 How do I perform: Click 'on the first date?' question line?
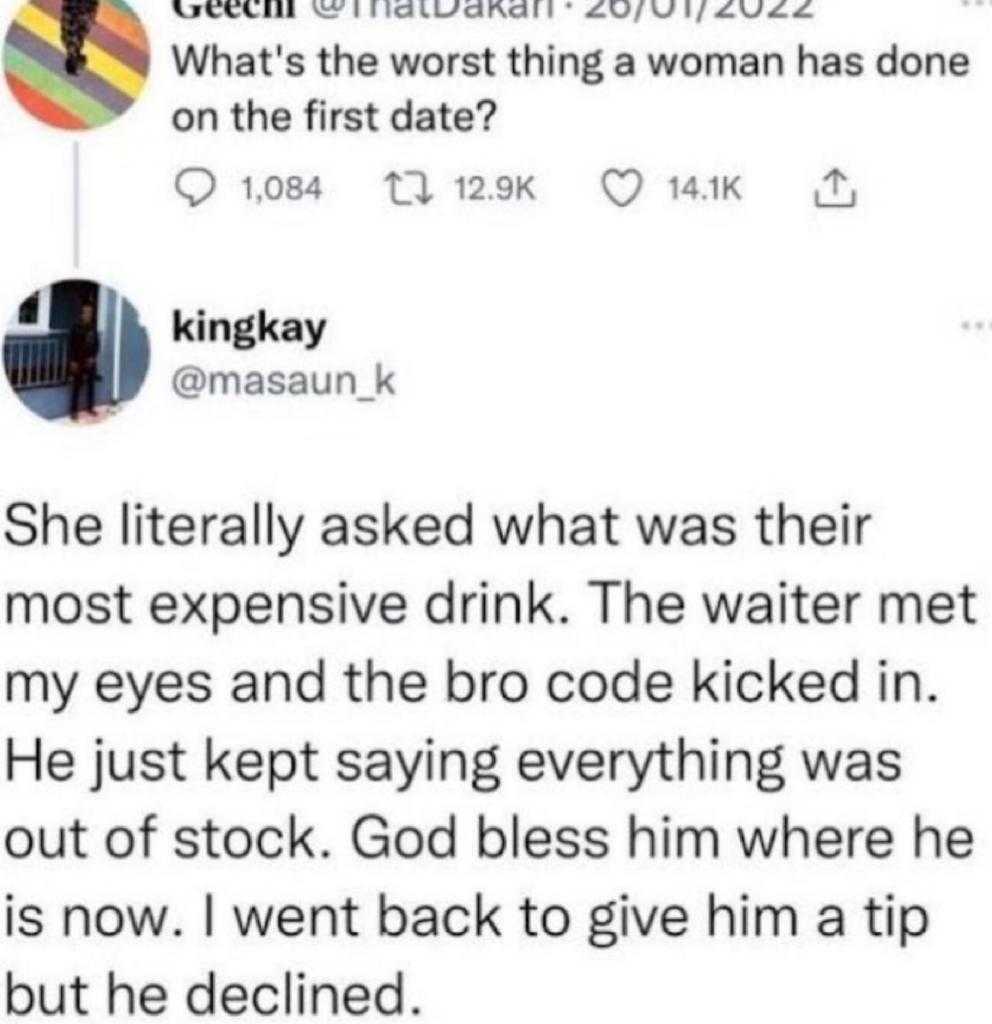point(334,118)
